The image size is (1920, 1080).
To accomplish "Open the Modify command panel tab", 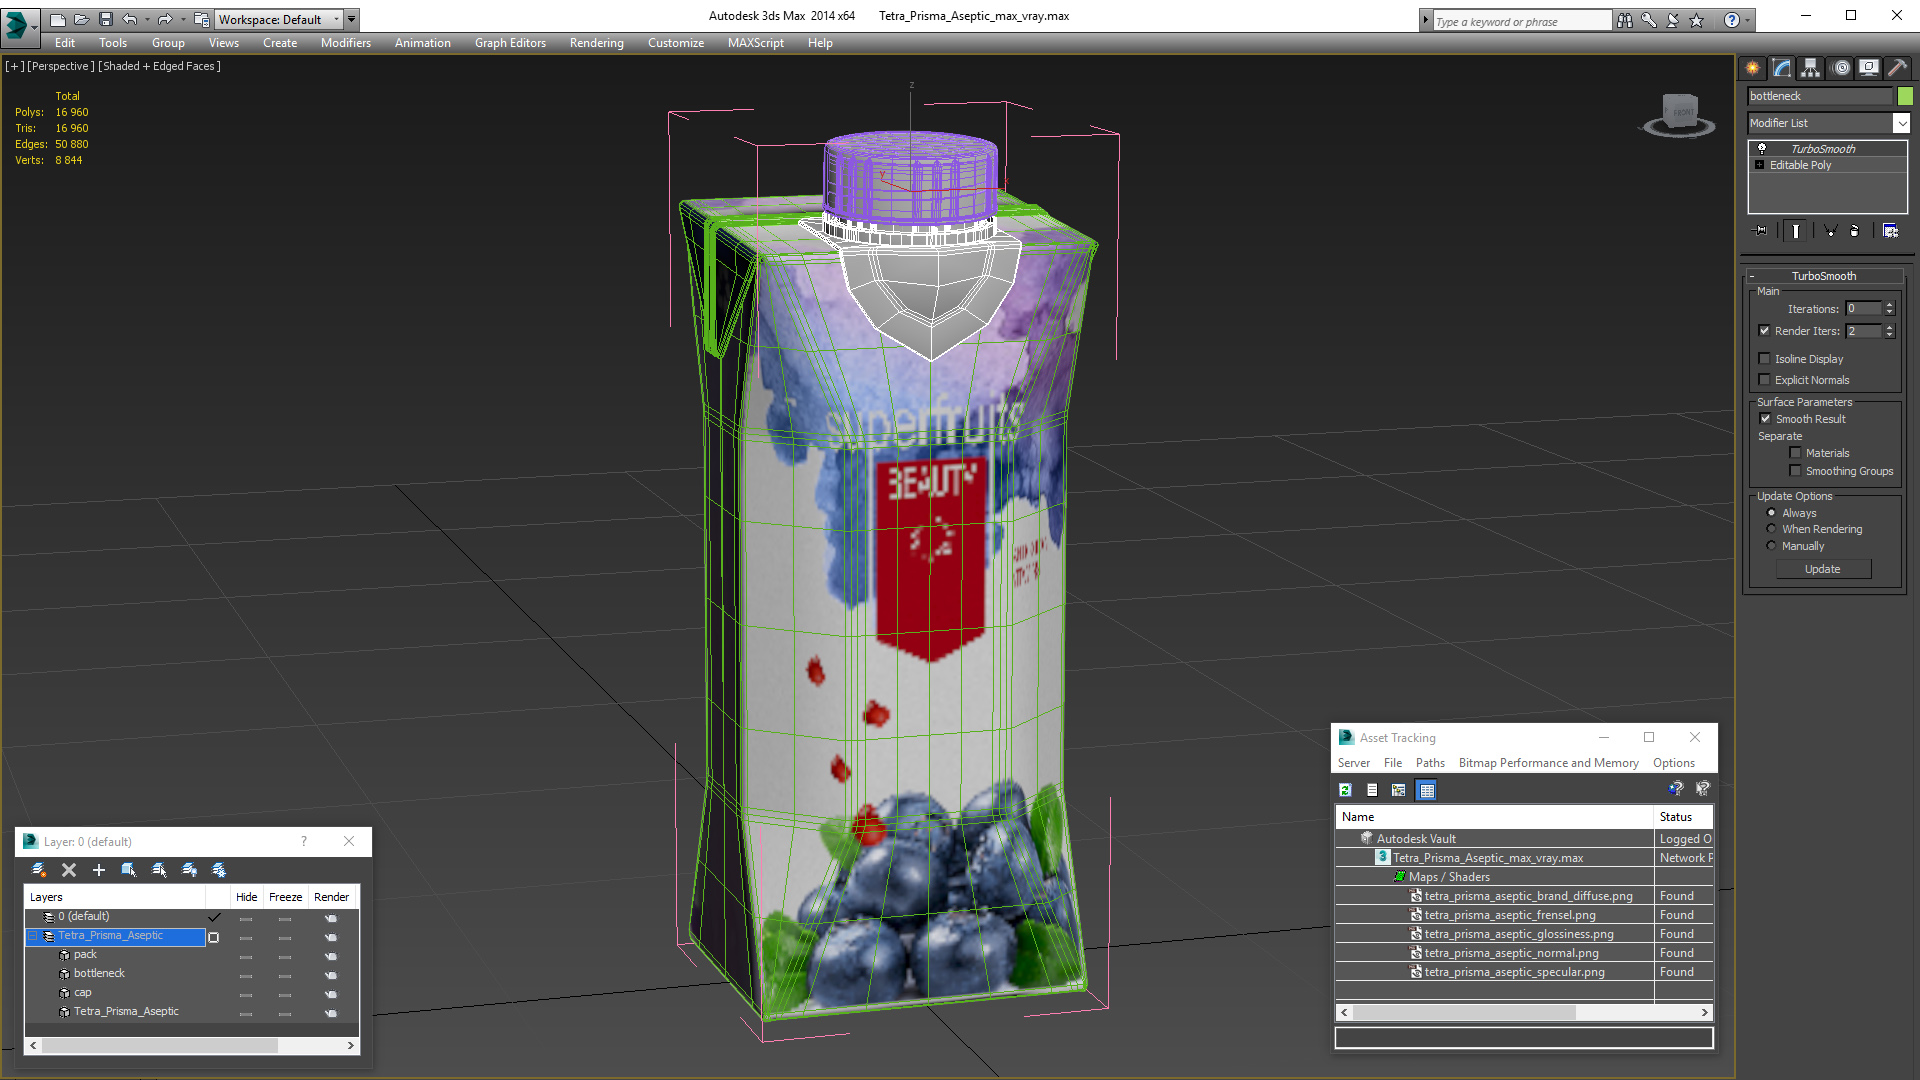I will [1782, 68].
